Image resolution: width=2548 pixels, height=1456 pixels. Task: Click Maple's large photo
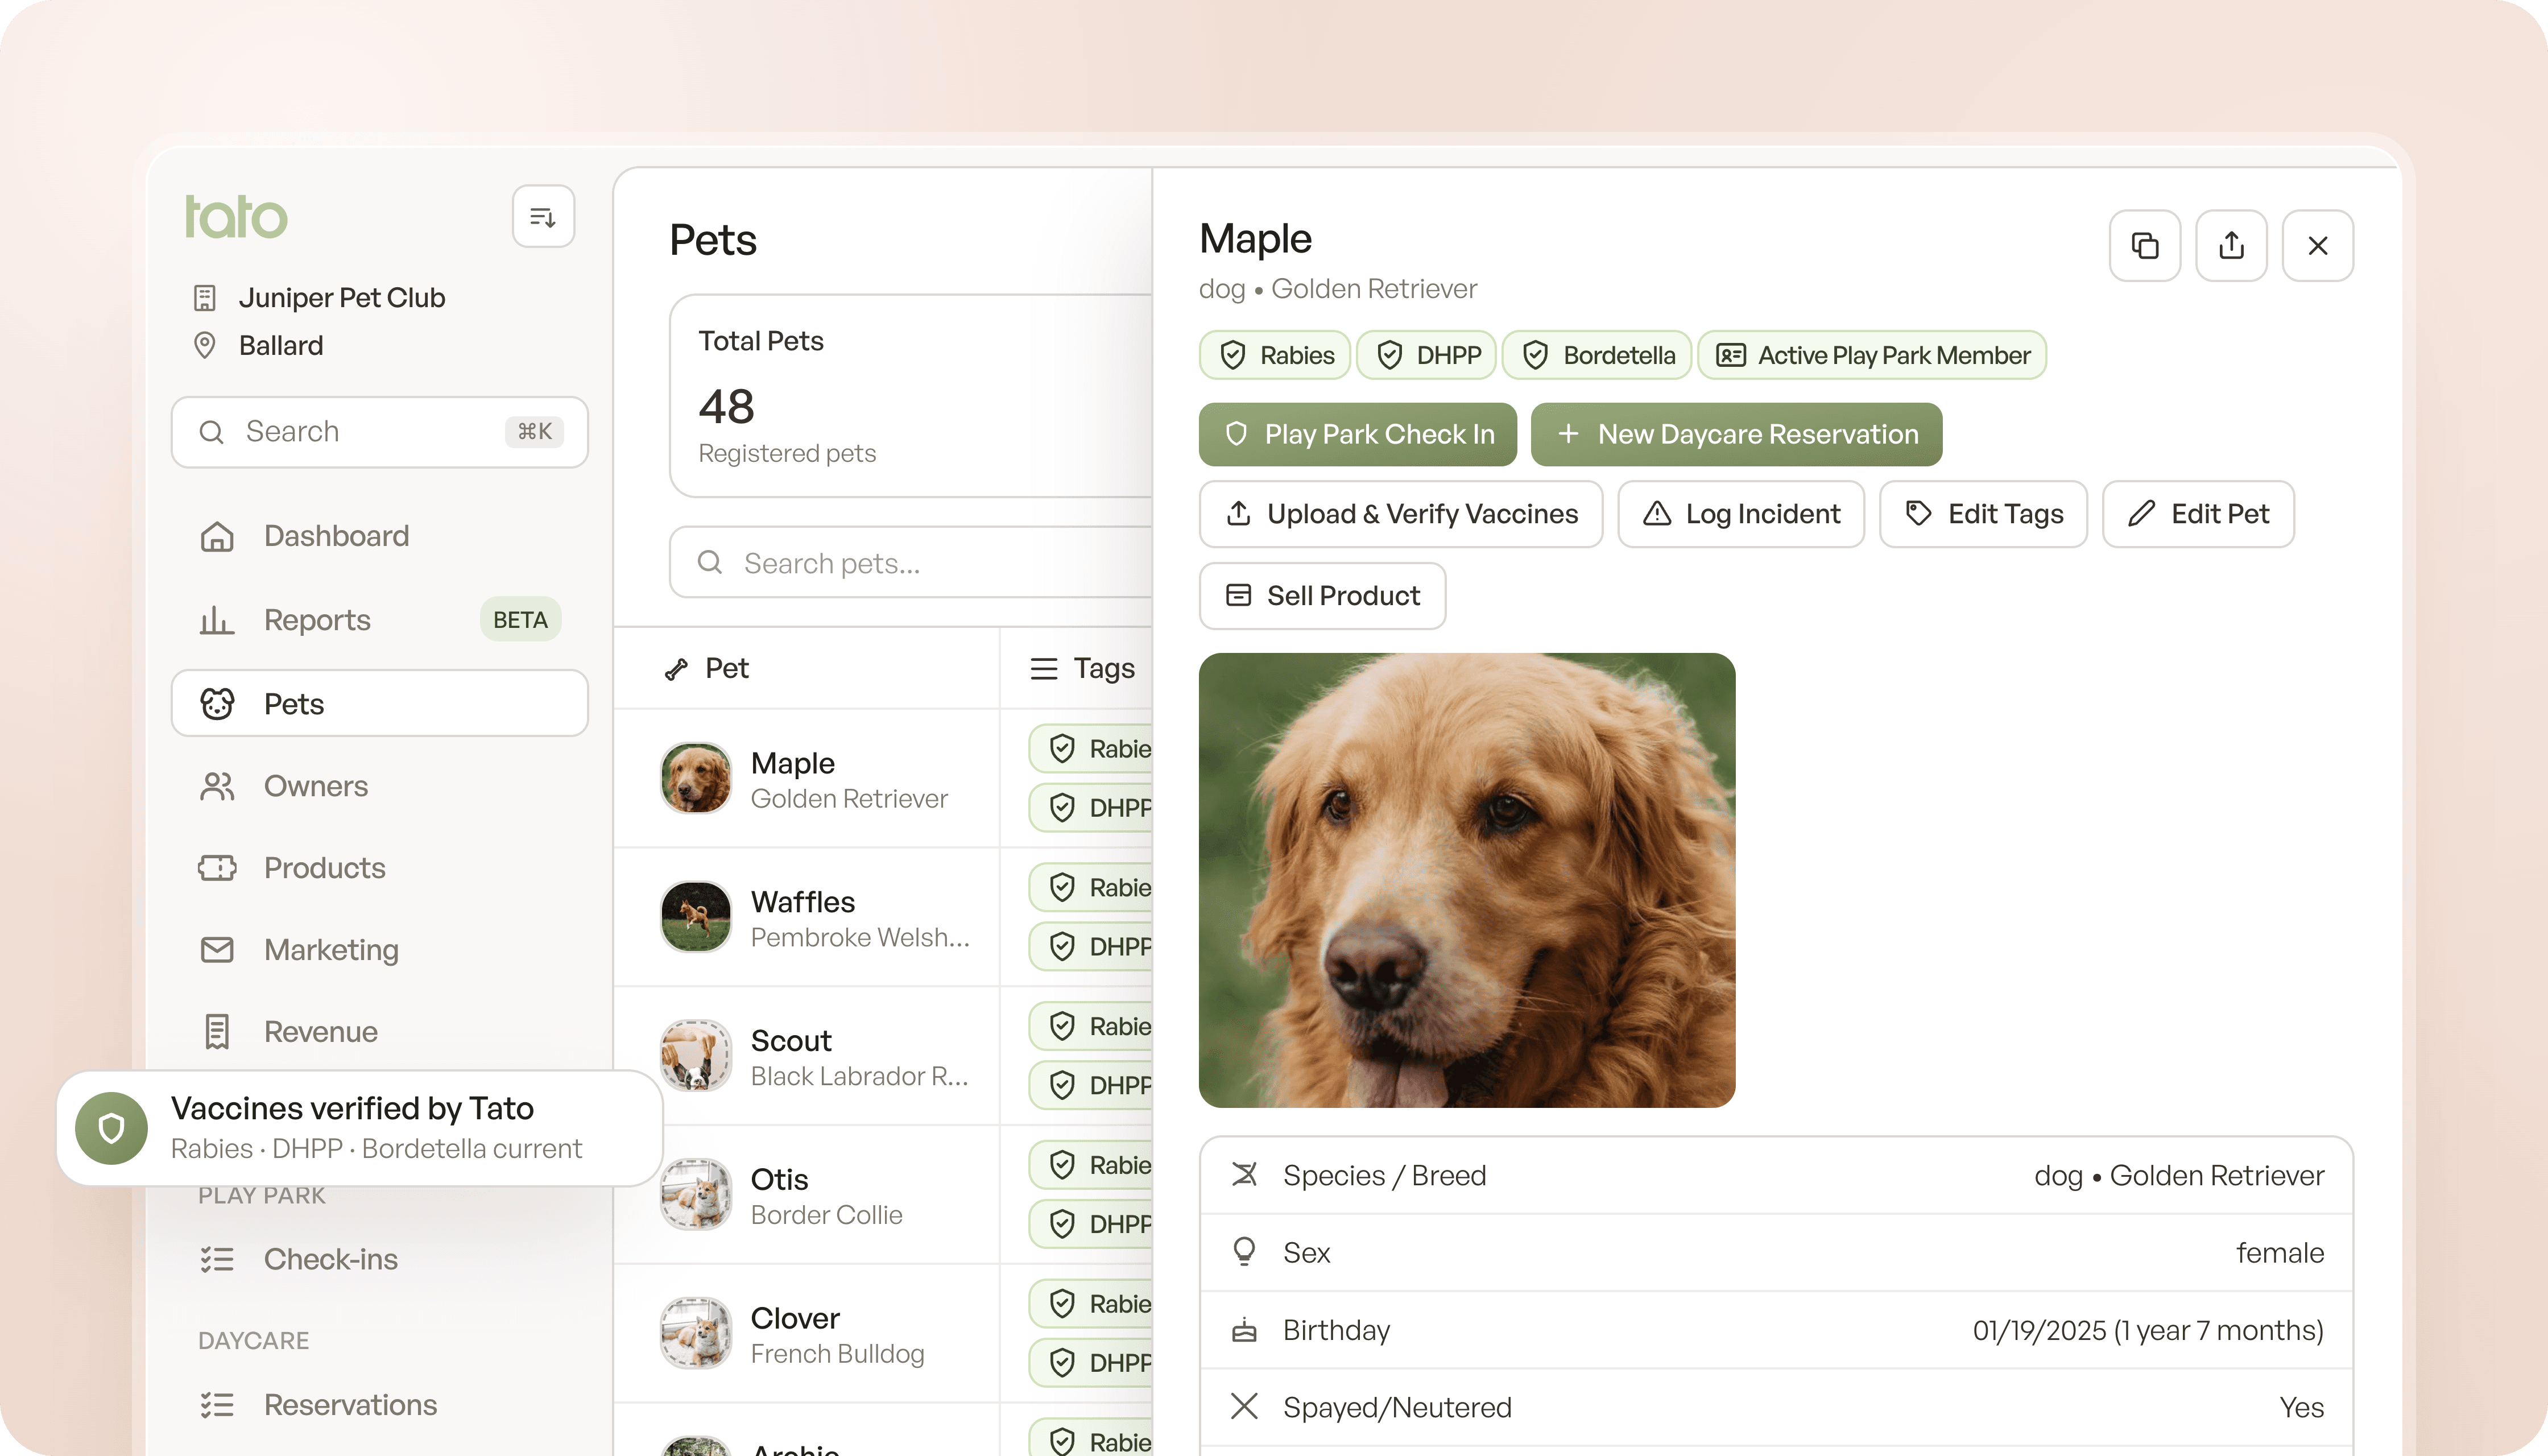1467,880
